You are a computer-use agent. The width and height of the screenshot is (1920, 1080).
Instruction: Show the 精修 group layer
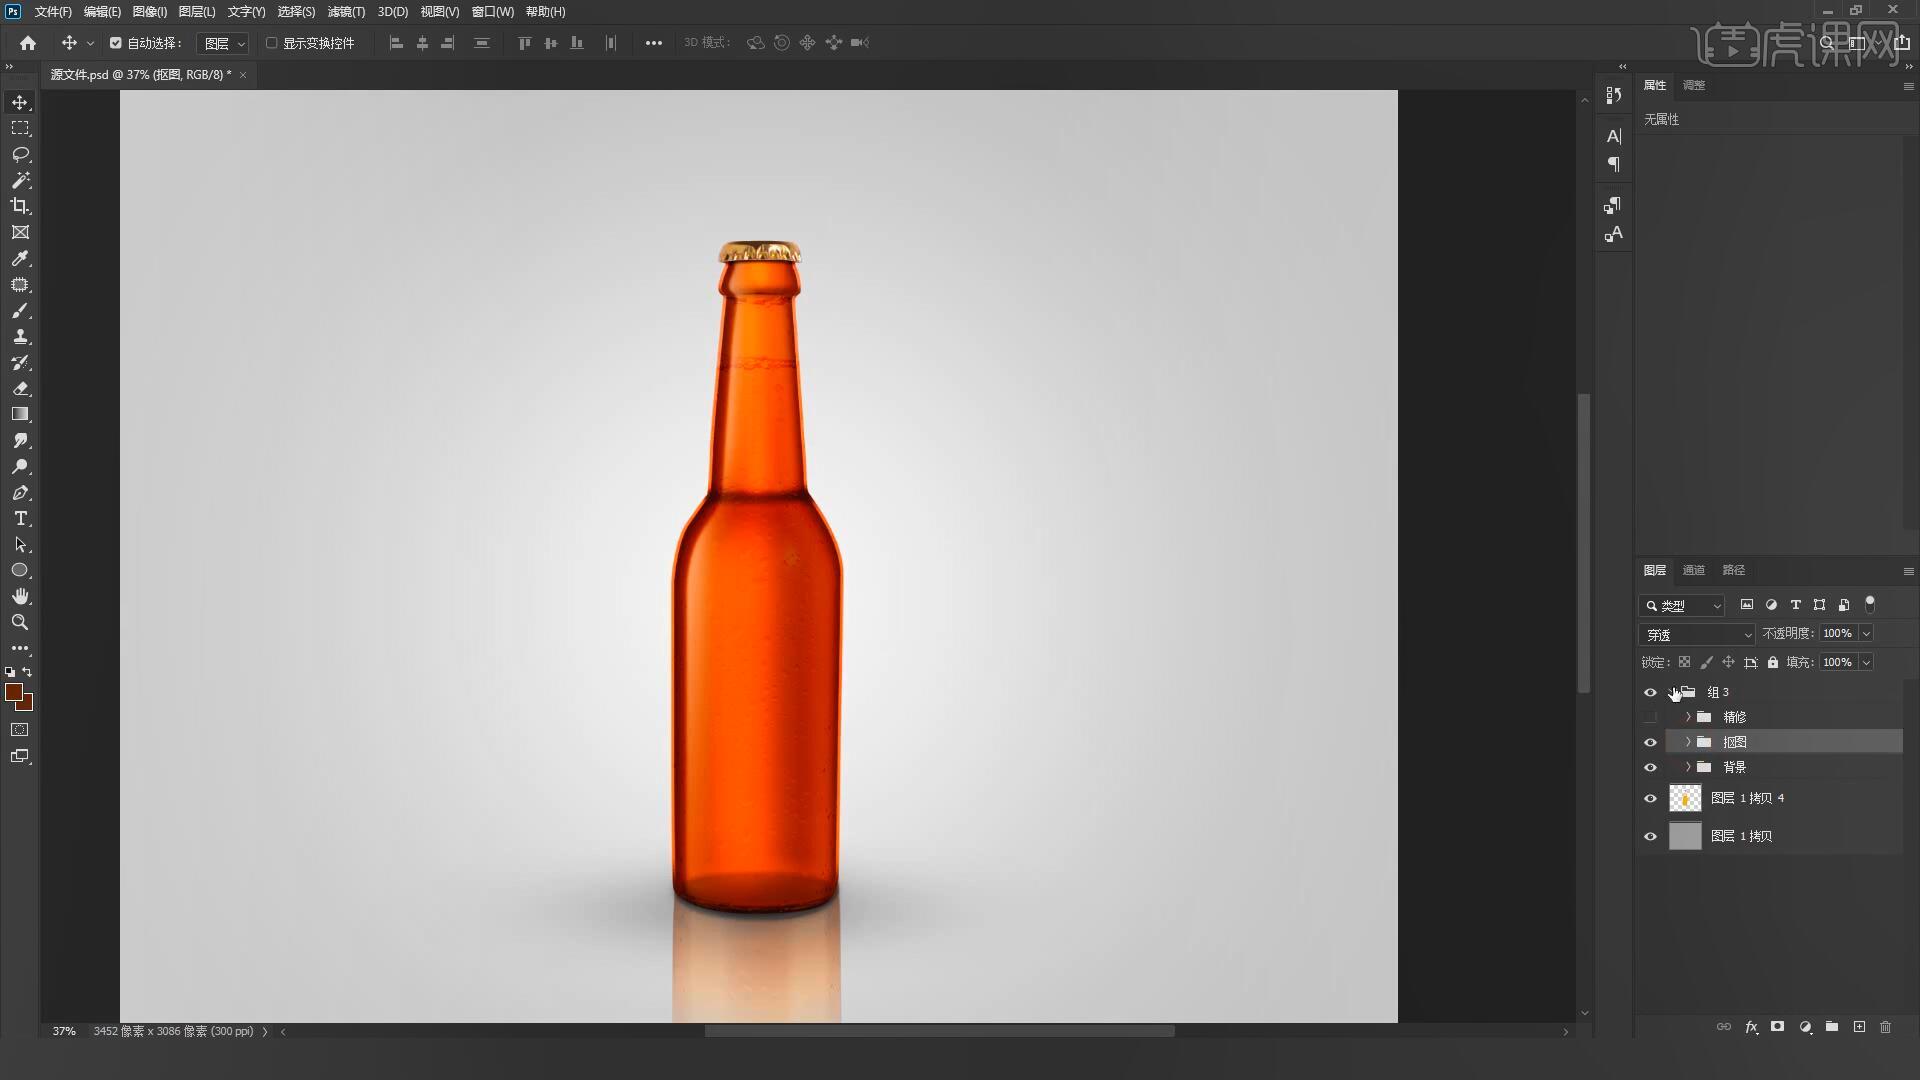[1650, 717]
